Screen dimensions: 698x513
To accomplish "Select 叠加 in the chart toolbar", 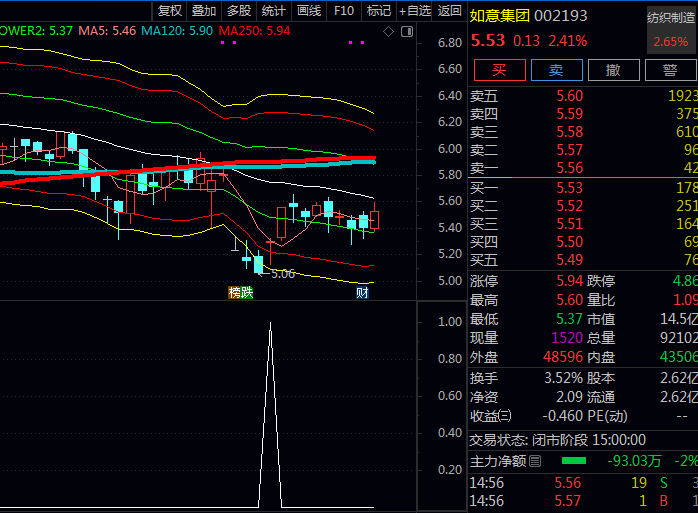I will (204, 10).
